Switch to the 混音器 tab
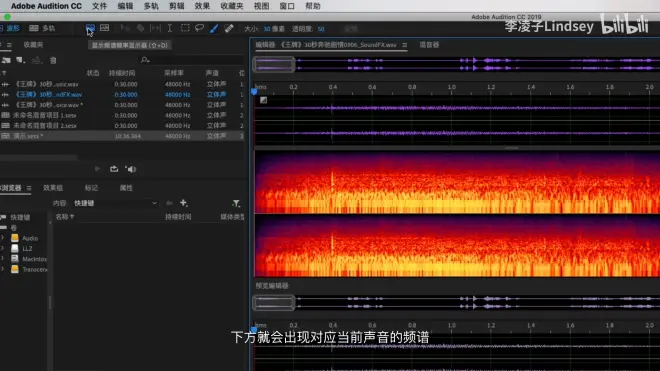 pyautogui.click(x=429, y=45)
